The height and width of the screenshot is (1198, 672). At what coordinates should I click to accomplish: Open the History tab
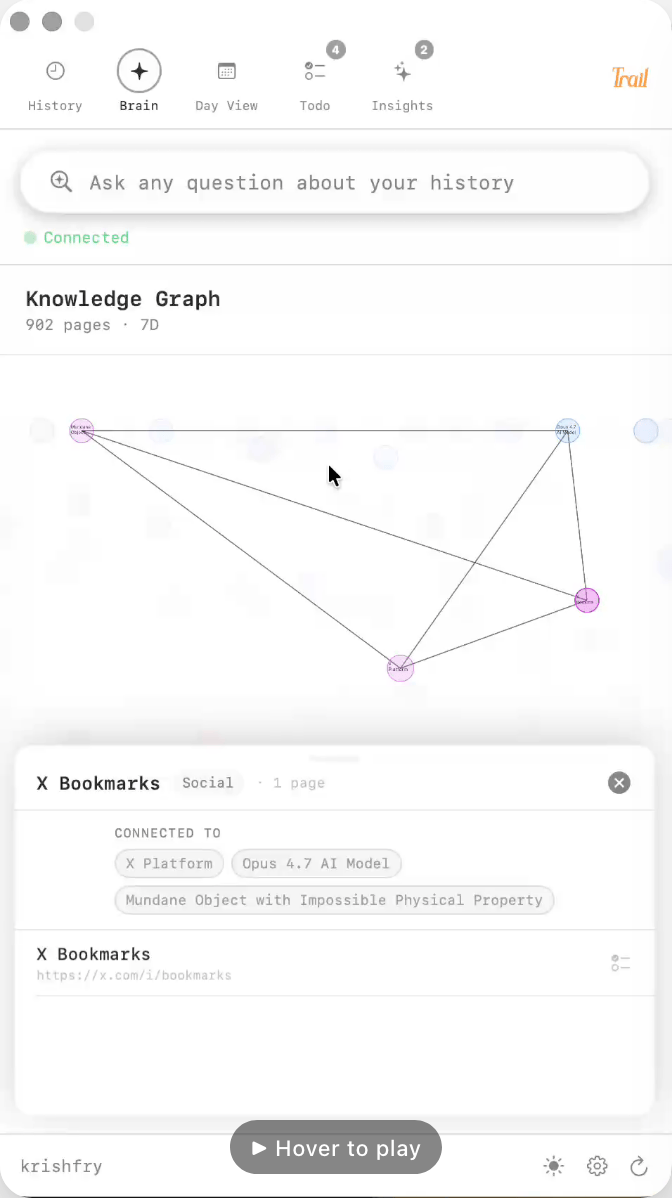[55, 86]
